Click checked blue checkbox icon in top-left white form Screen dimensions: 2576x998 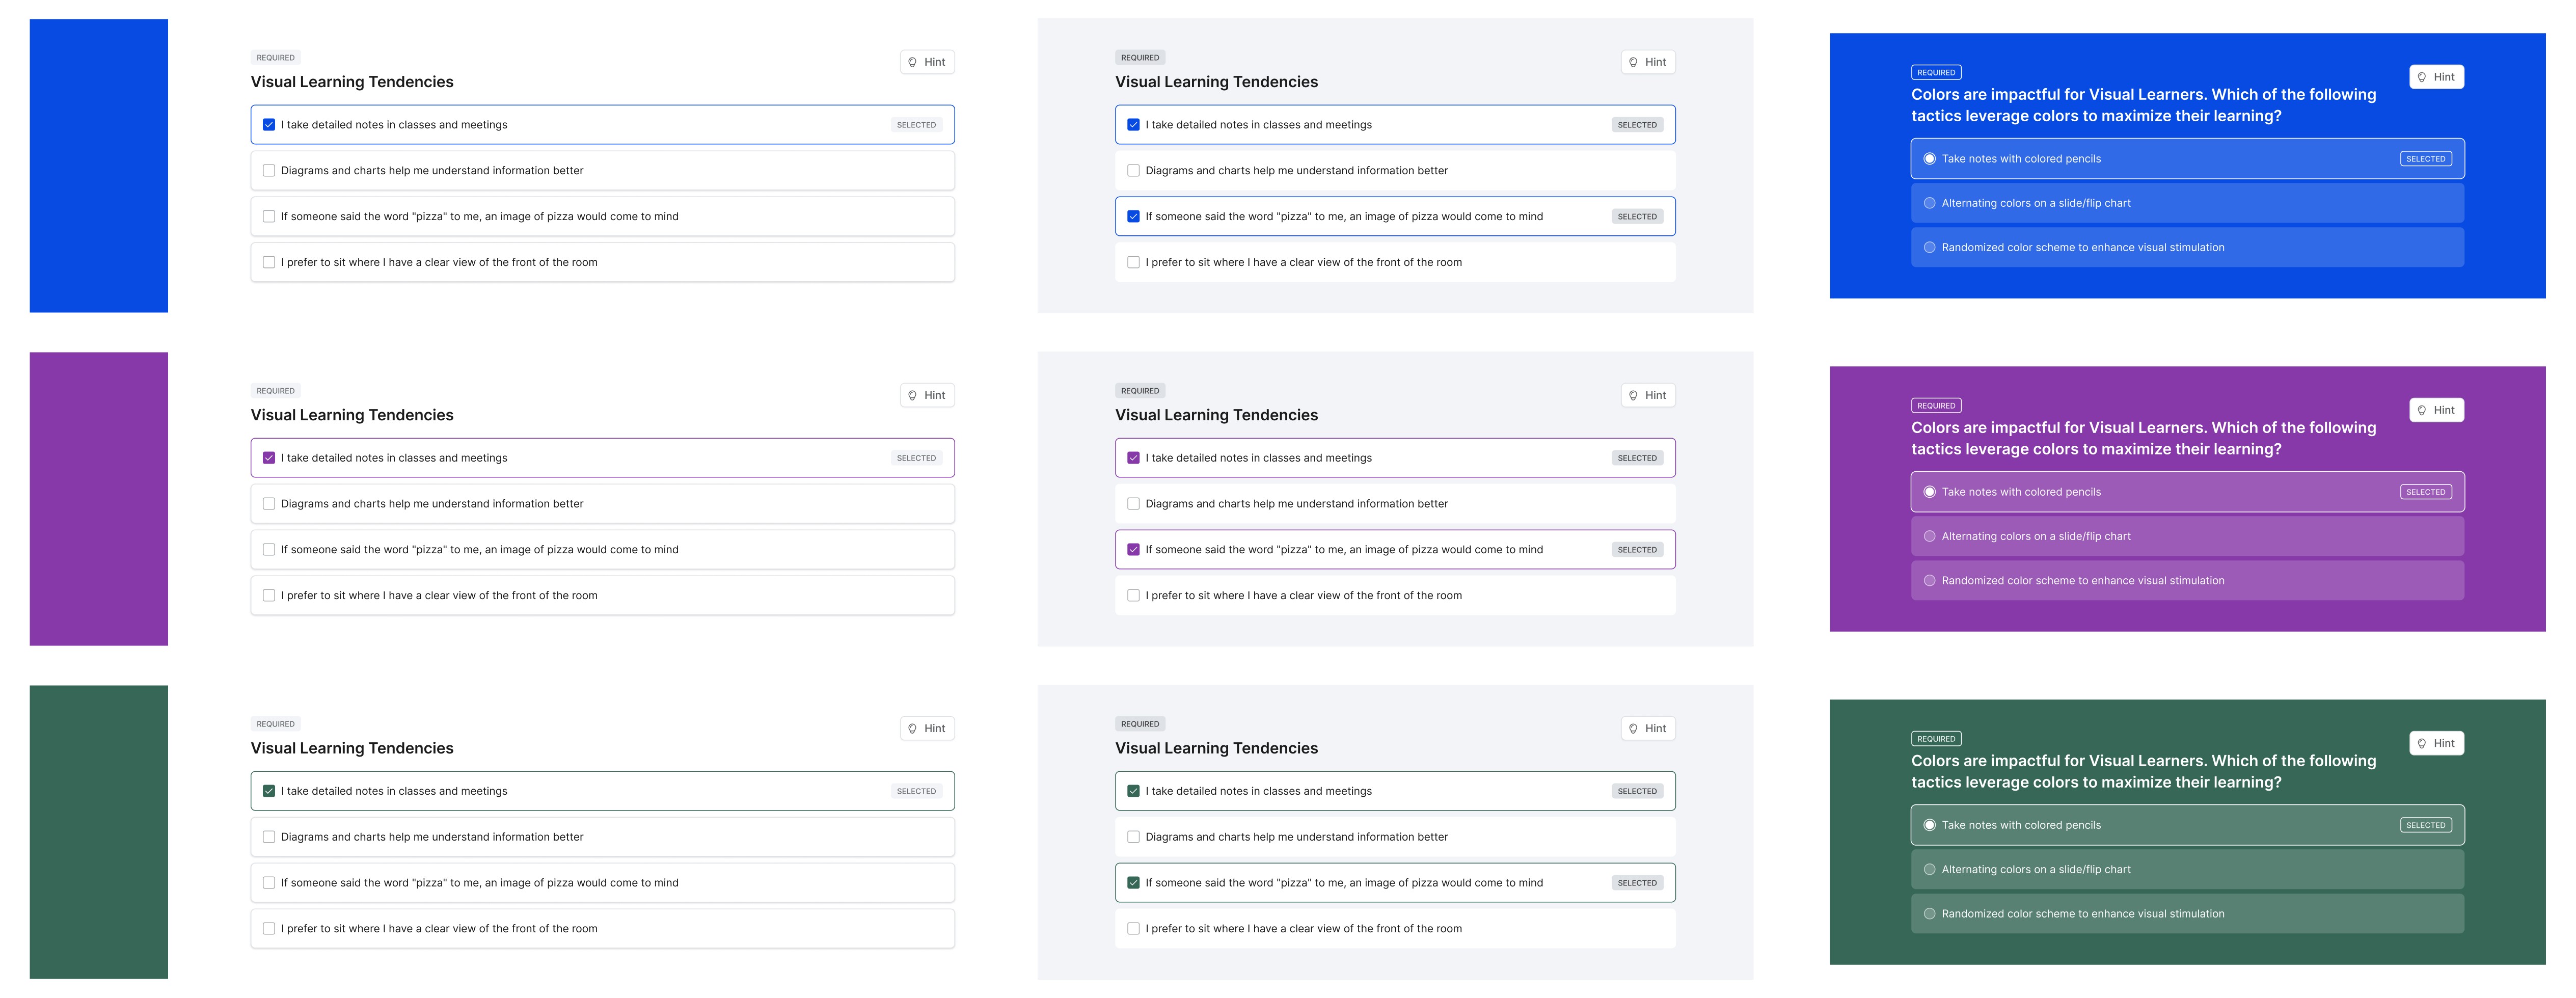[x=269, y=125]
